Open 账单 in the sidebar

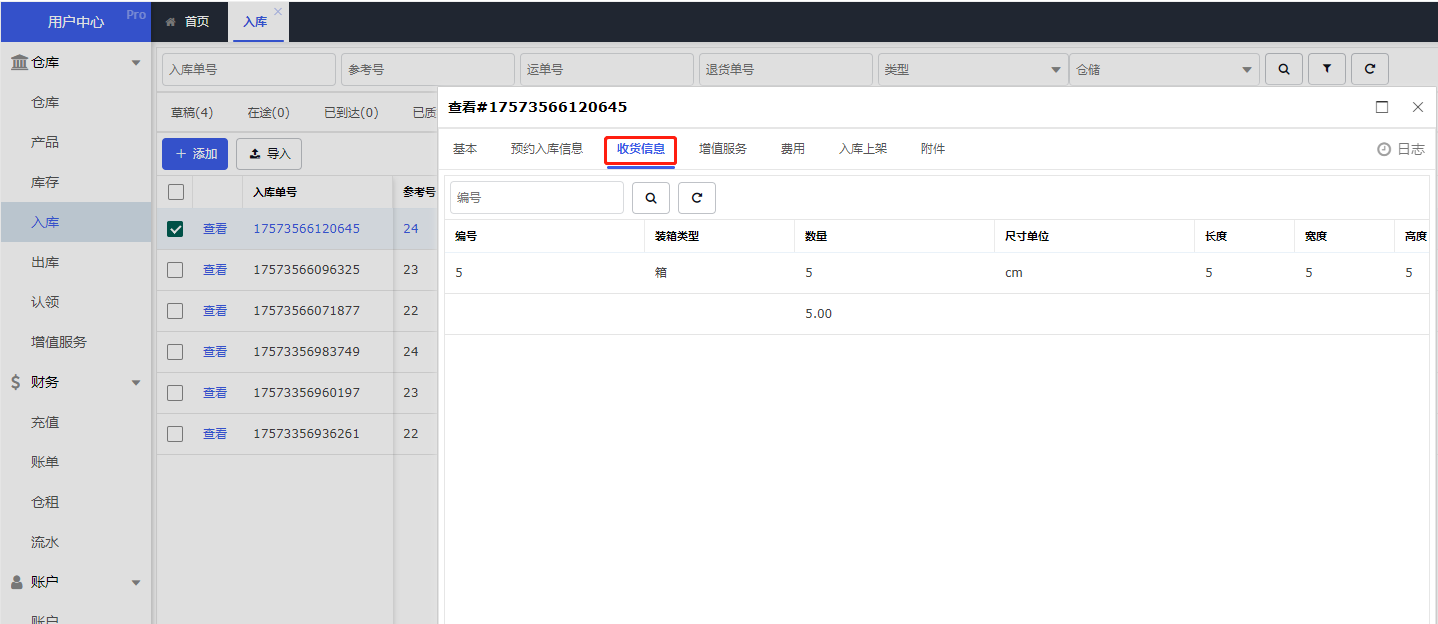75,462
